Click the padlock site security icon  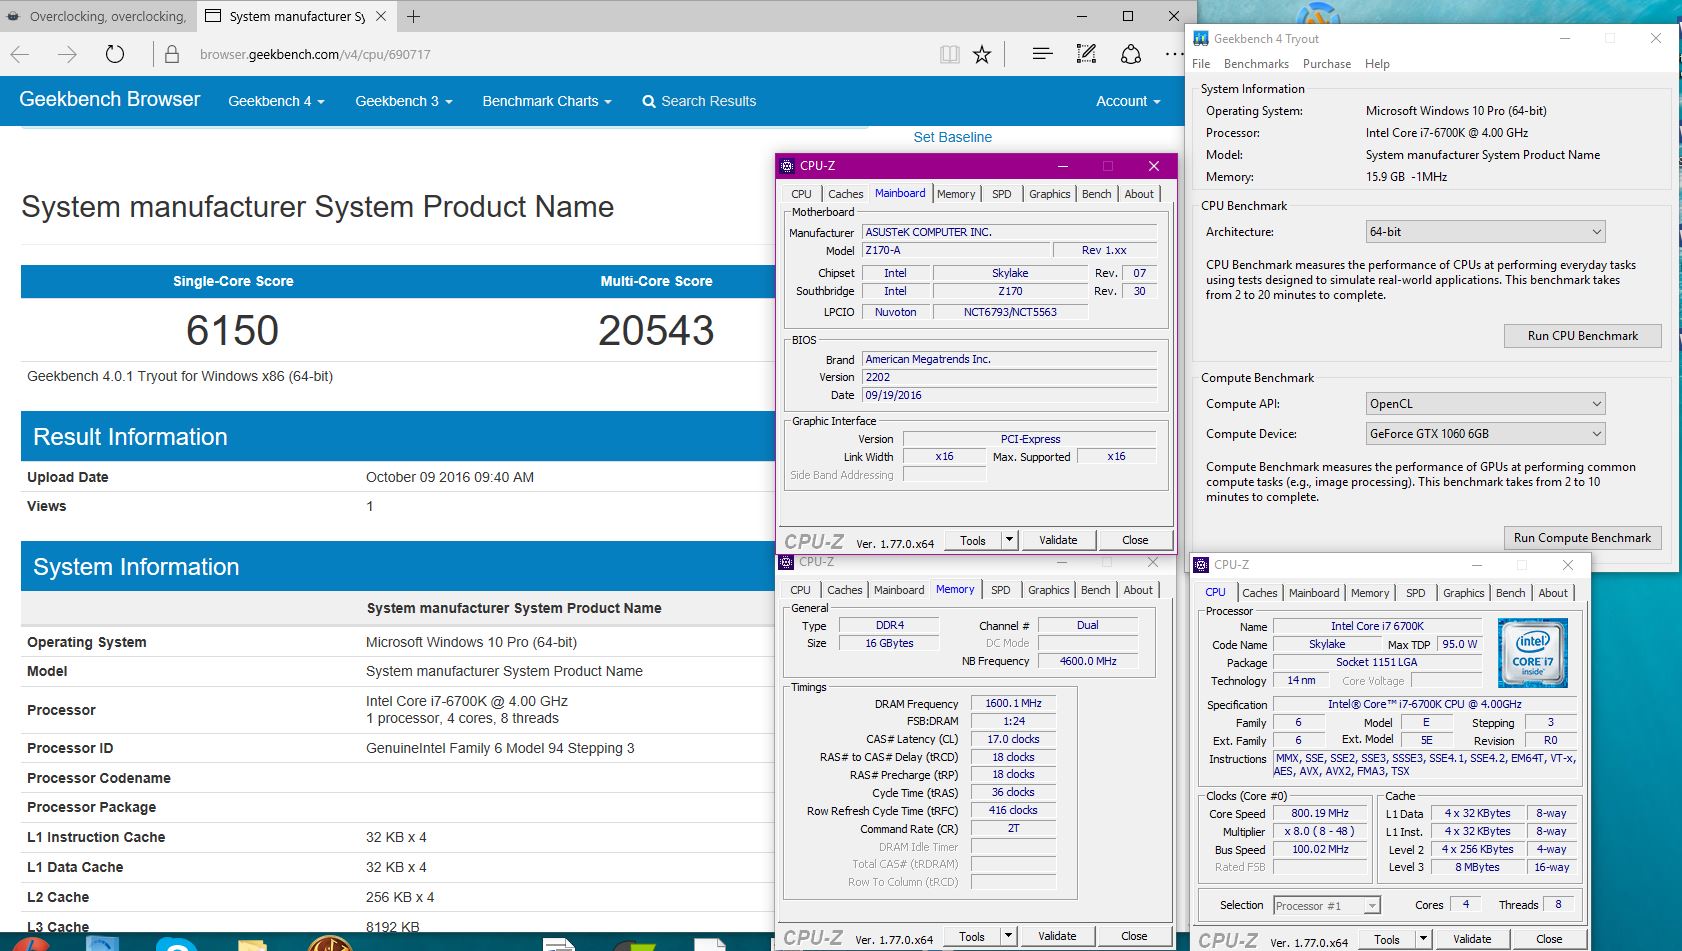tap(172, 55)
